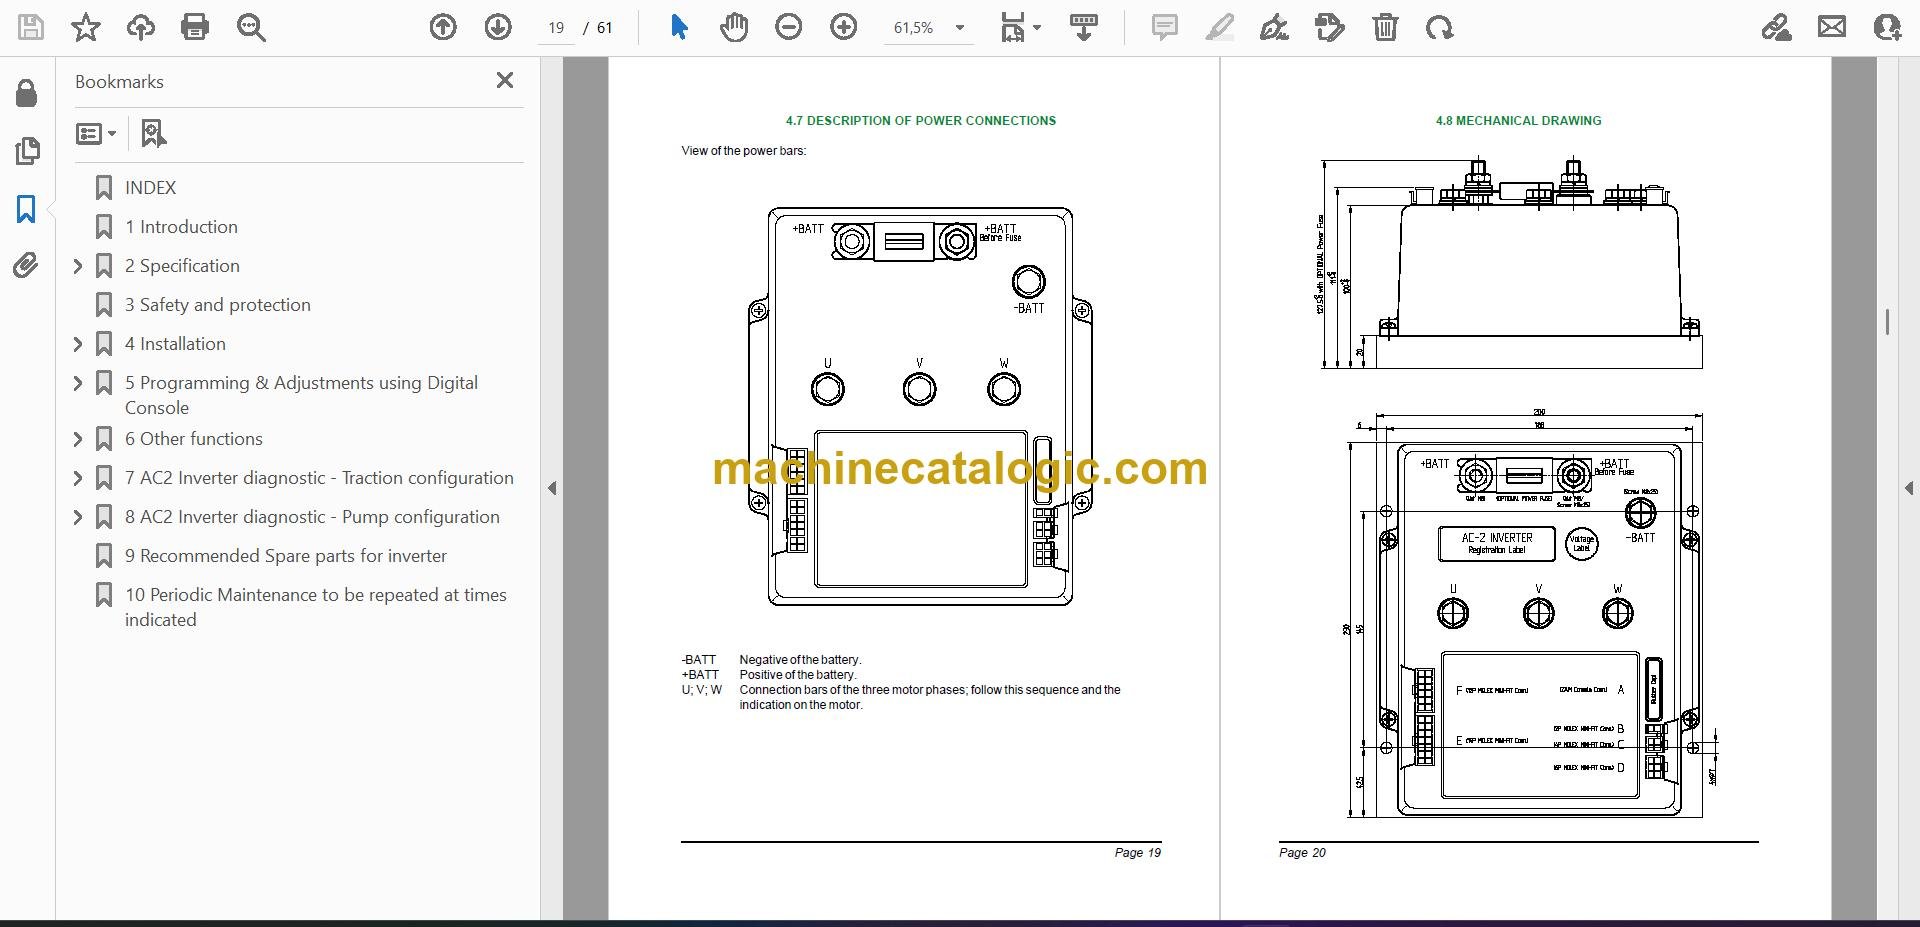Open the Attachments paperclip panel
This screenshot has height=927, width=1920.
[x=27, y=265]
